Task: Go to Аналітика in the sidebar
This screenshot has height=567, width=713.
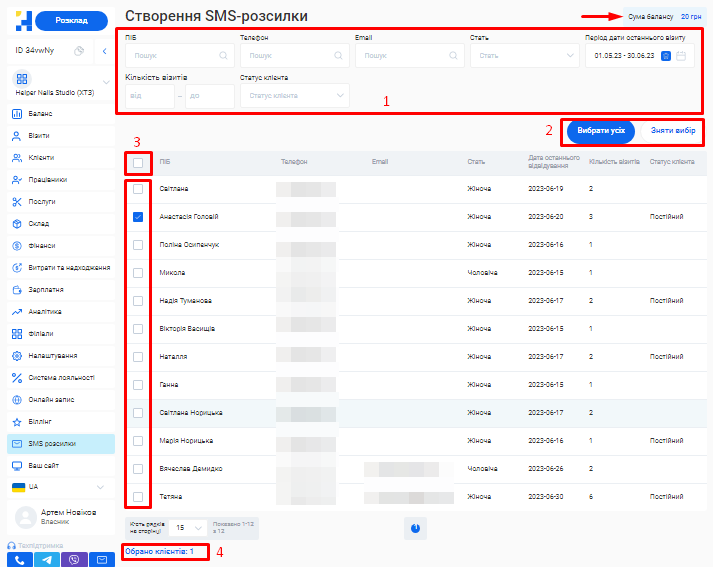Action: 45,312
